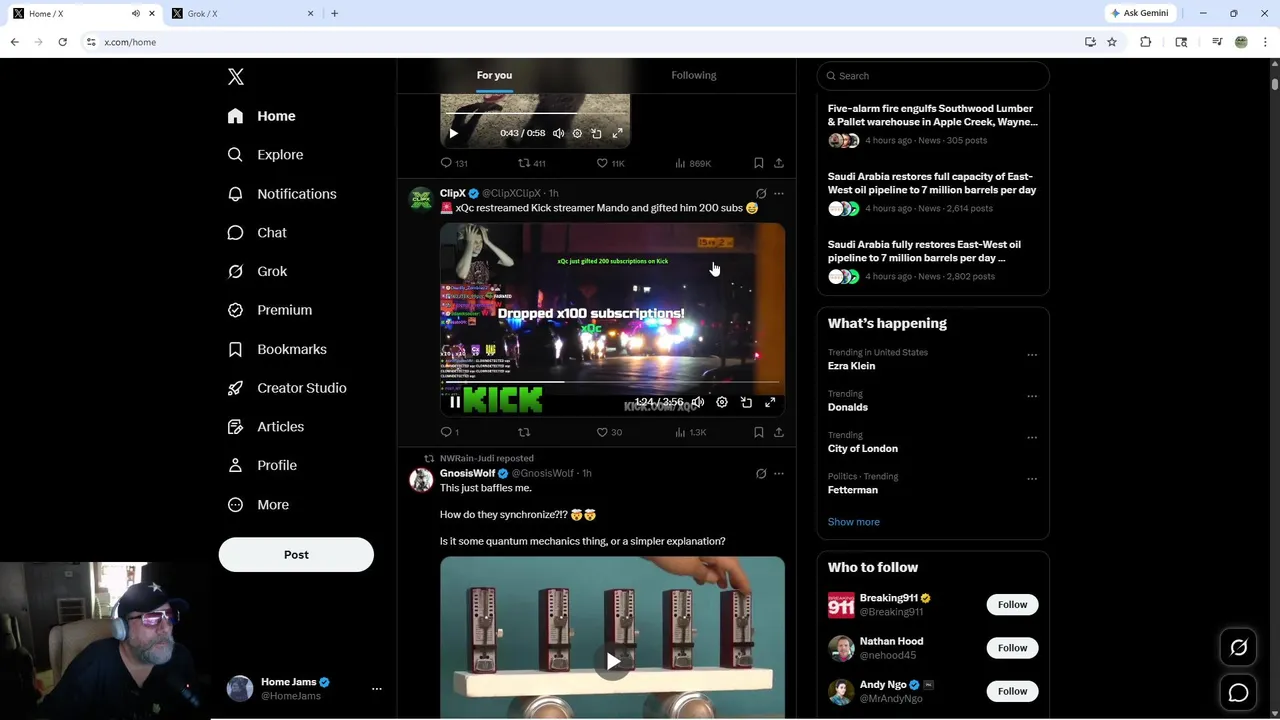Open Home in the sidebar
This screenshot has width=1280, height=720.
[x=261, y=116]
